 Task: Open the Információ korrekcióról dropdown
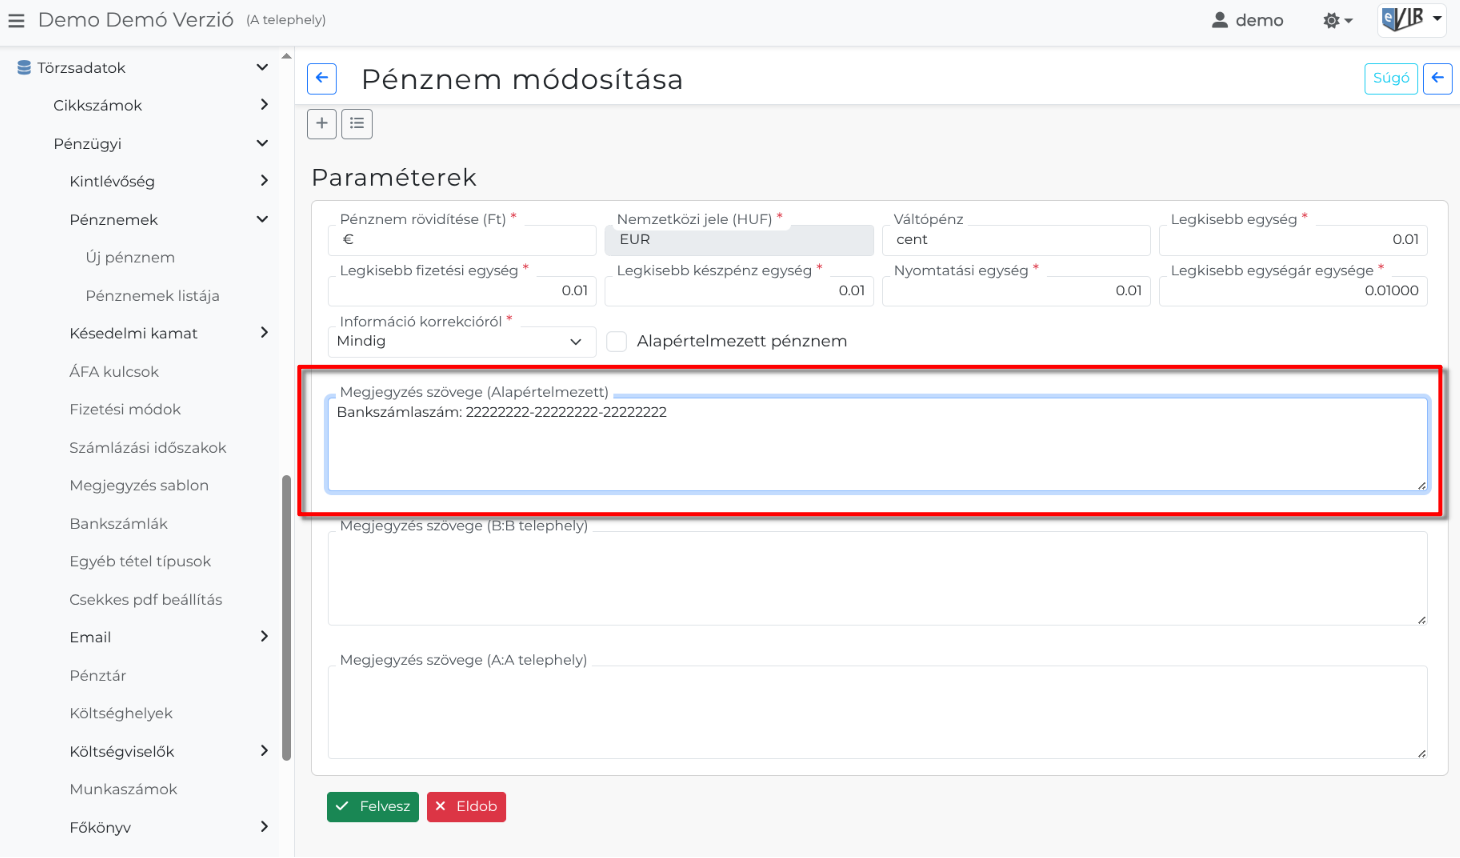pyautogui.click(x=461, y=341)
